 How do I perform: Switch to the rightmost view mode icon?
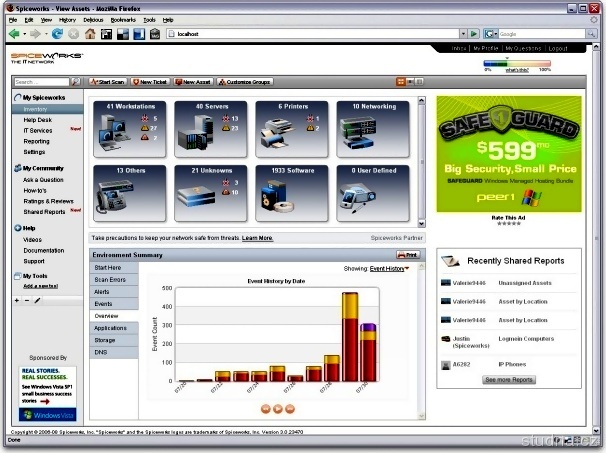click(x=419, y=82)
